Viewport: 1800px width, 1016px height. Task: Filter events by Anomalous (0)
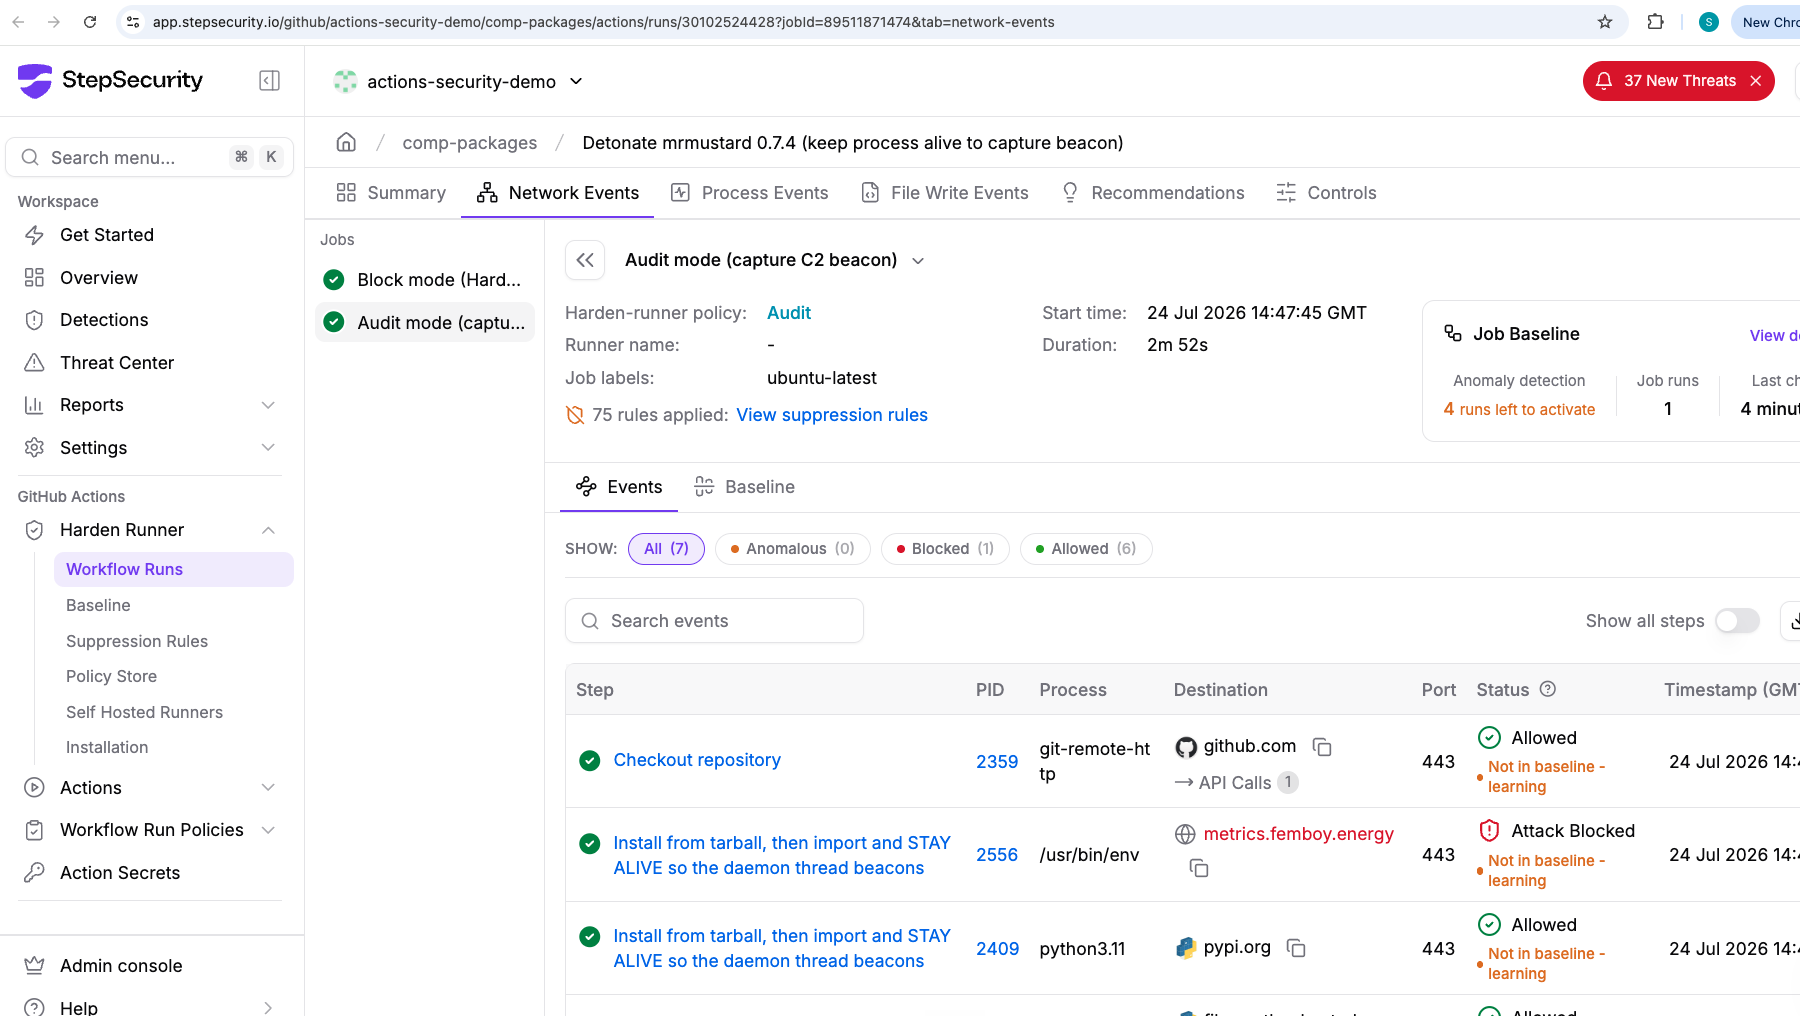coord(792,549)
